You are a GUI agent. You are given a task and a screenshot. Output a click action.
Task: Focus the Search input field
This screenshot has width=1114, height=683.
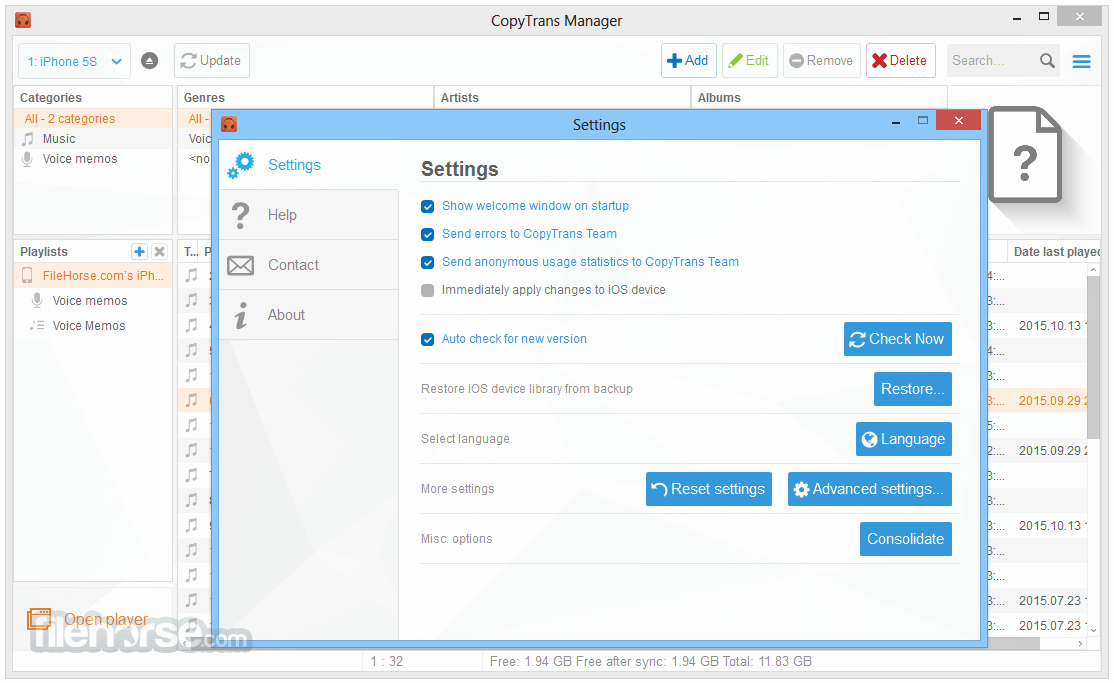(x=992, y=61)
